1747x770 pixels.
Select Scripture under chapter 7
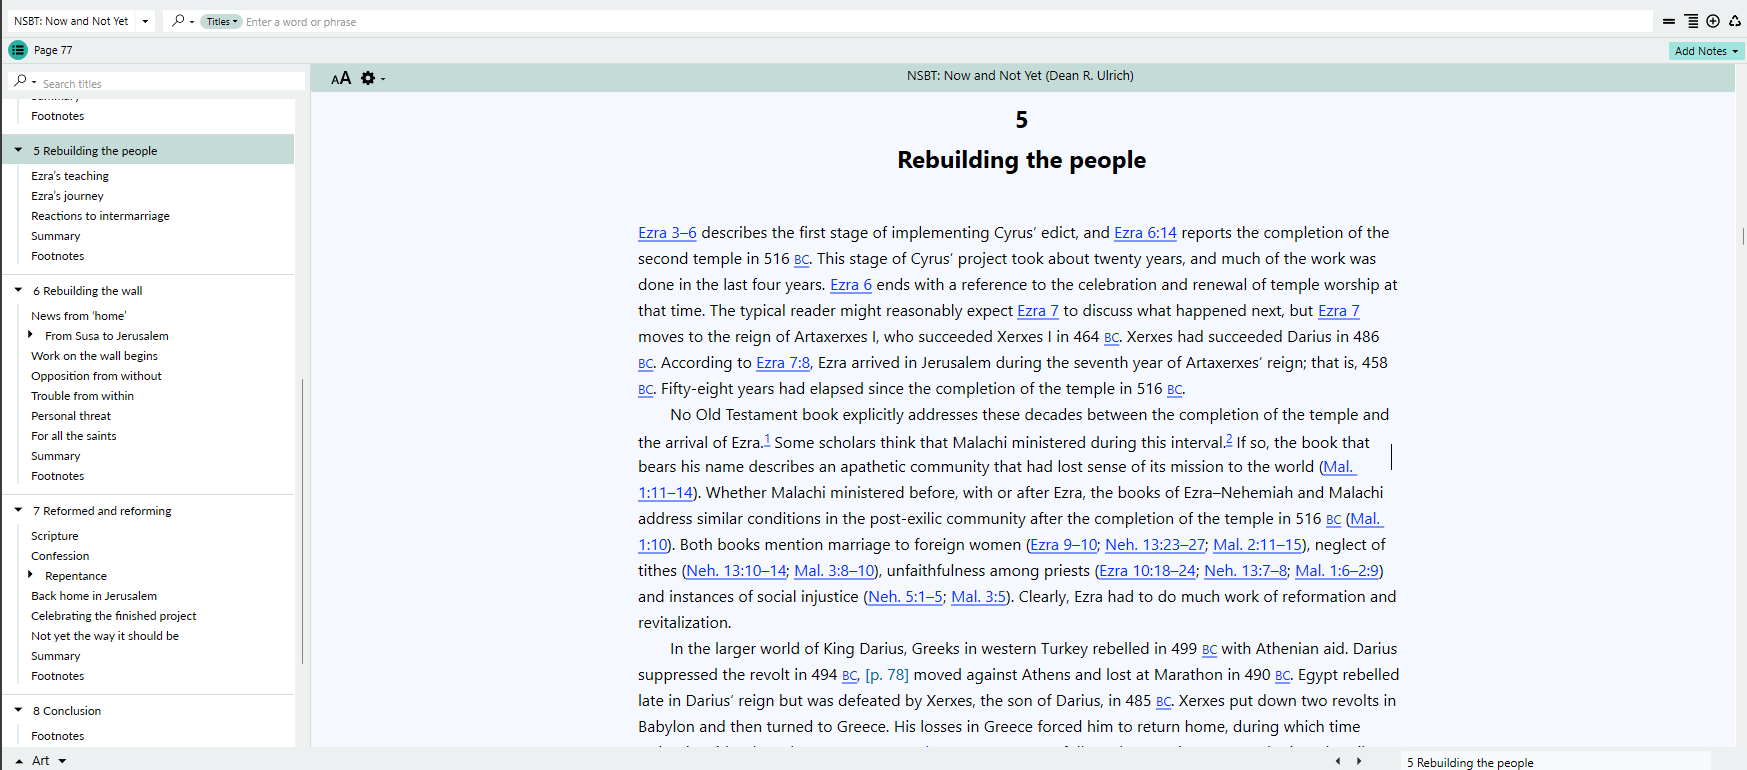coord(54,536)
